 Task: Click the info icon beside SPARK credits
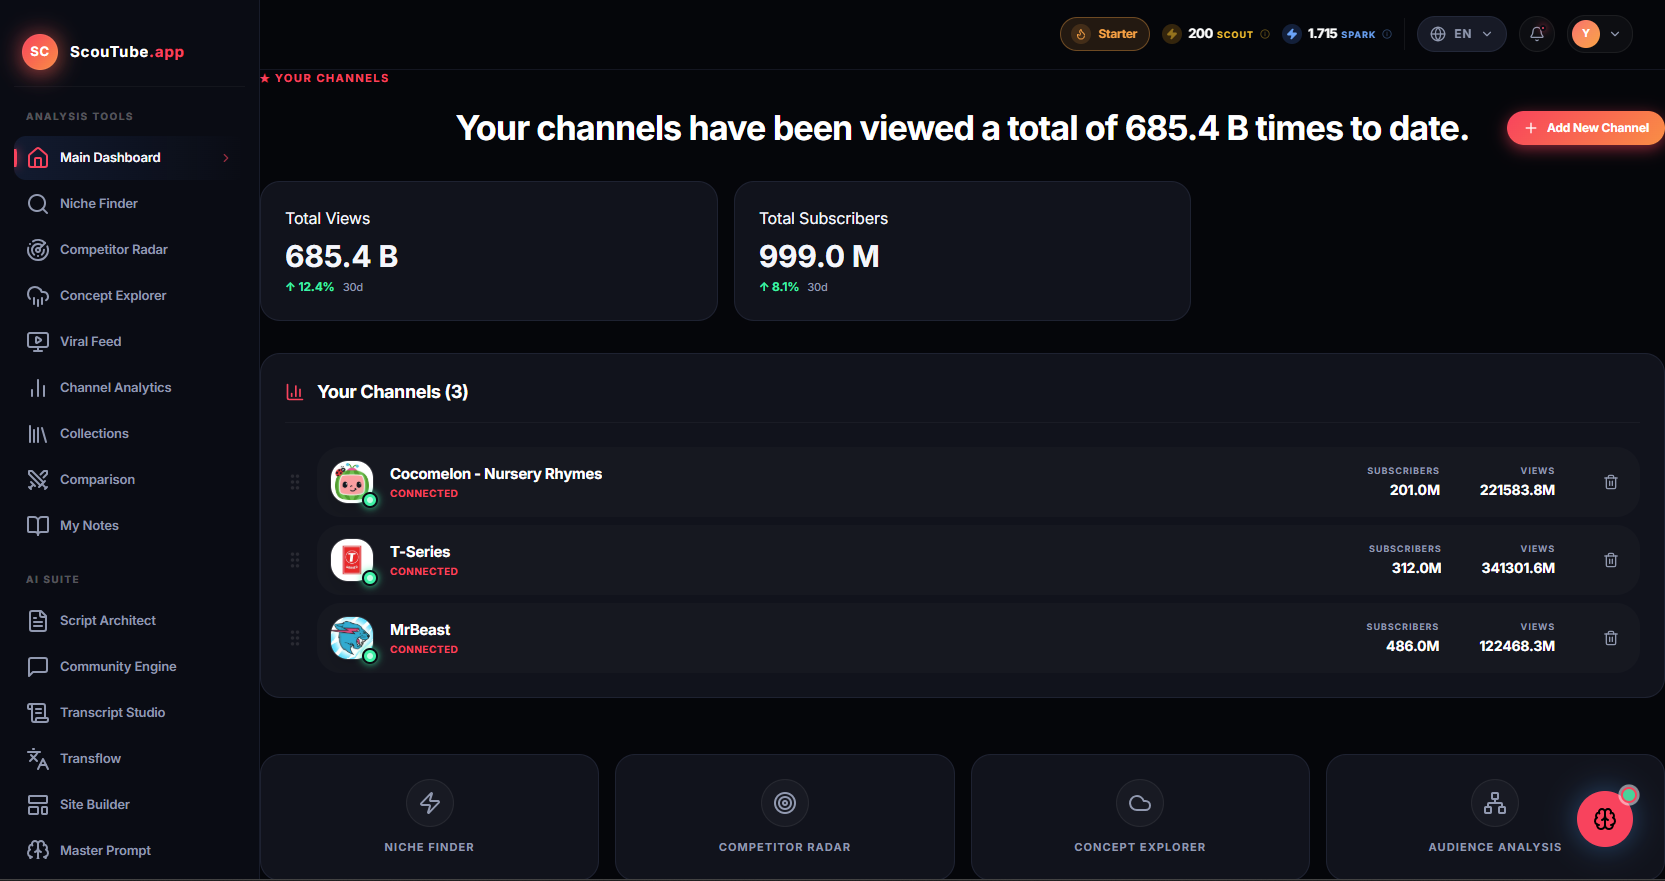1387,34
